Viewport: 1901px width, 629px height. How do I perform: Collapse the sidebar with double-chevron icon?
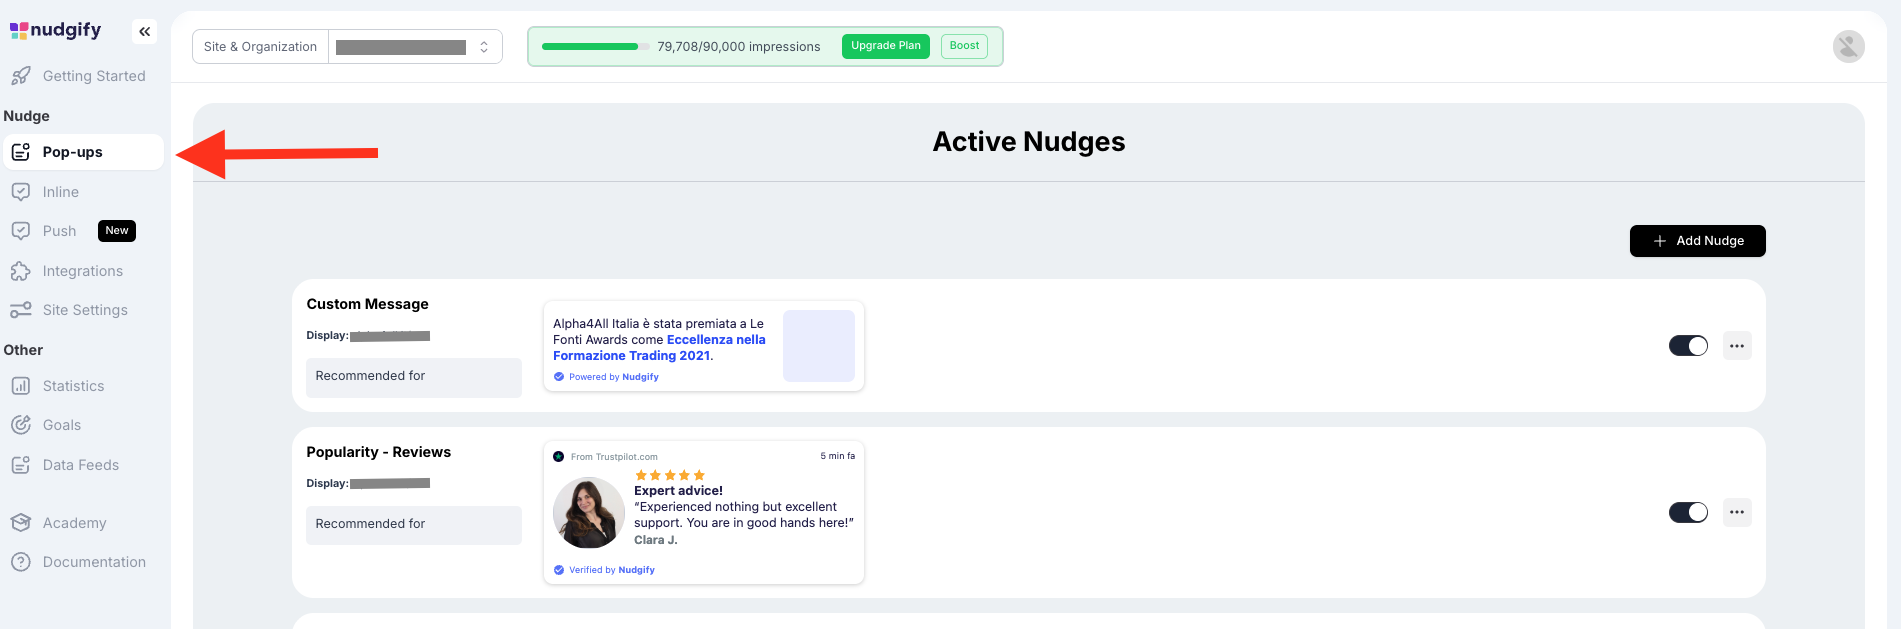click(145, 32)
